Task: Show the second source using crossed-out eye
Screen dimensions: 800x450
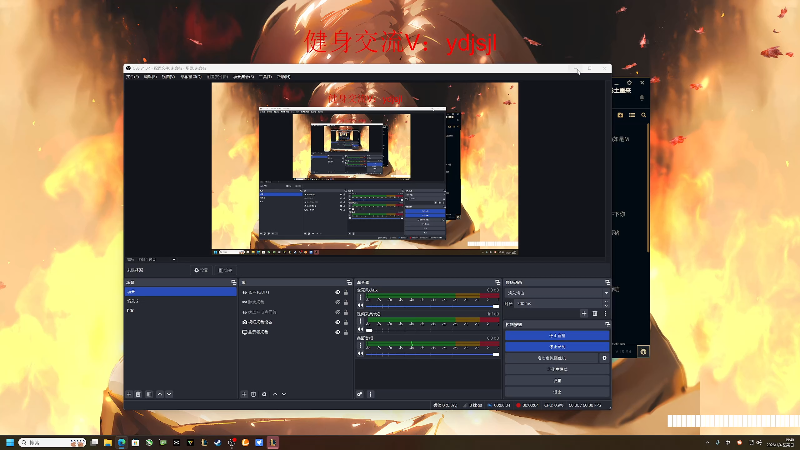Action: (337, 303)
